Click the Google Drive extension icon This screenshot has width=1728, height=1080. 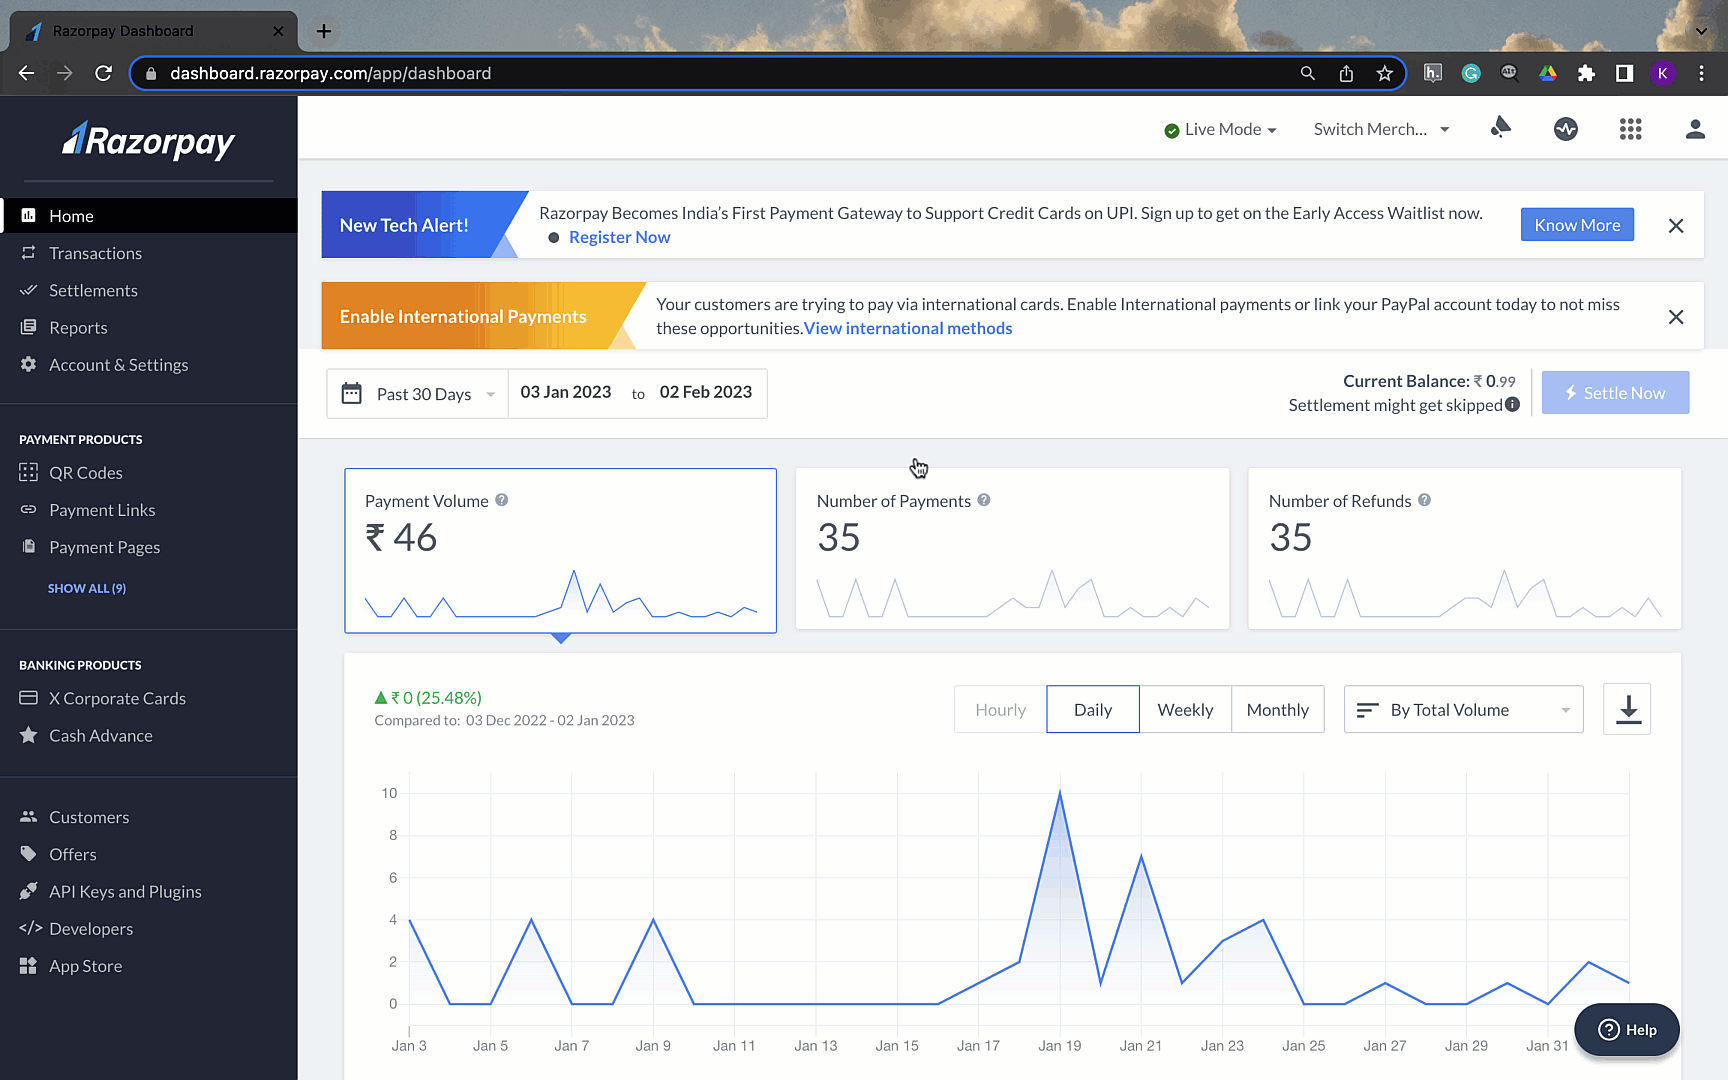tap(1548, 73)
